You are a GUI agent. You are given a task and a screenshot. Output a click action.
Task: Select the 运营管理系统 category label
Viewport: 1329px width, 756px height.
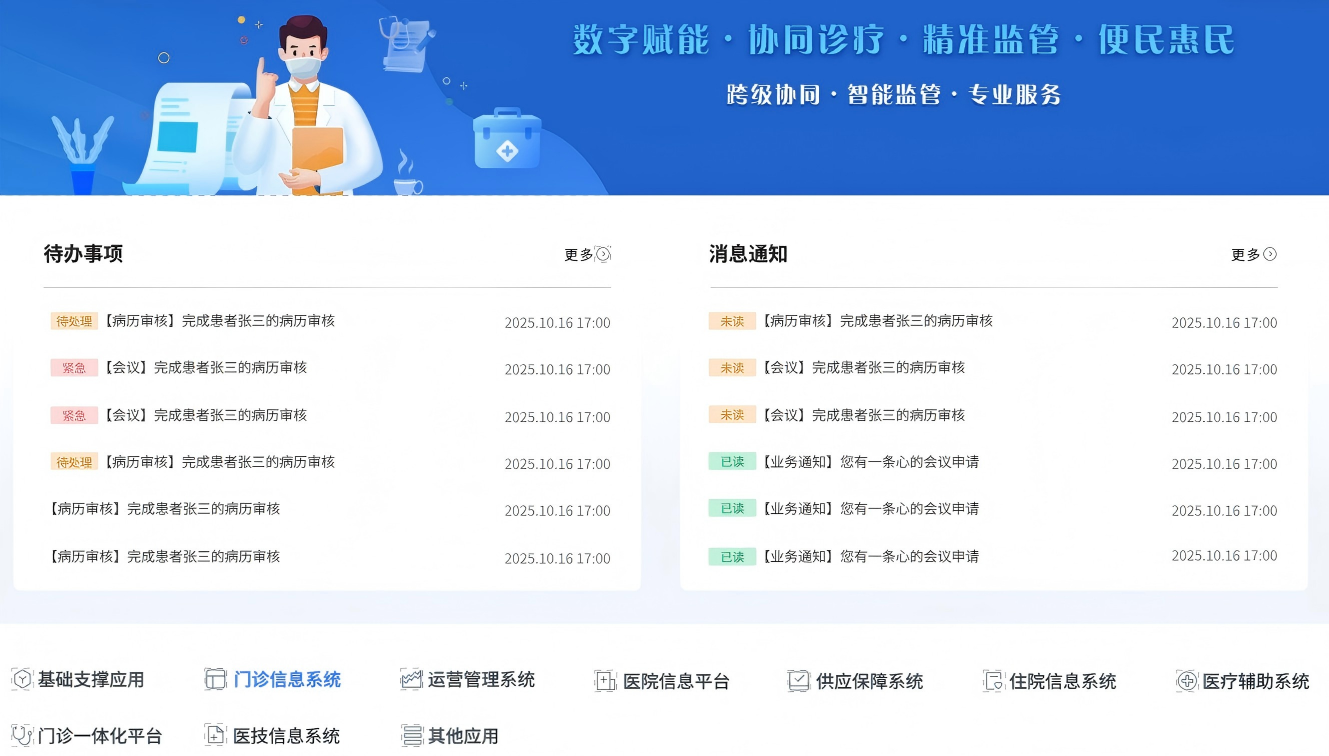click(x=481, y=680)
